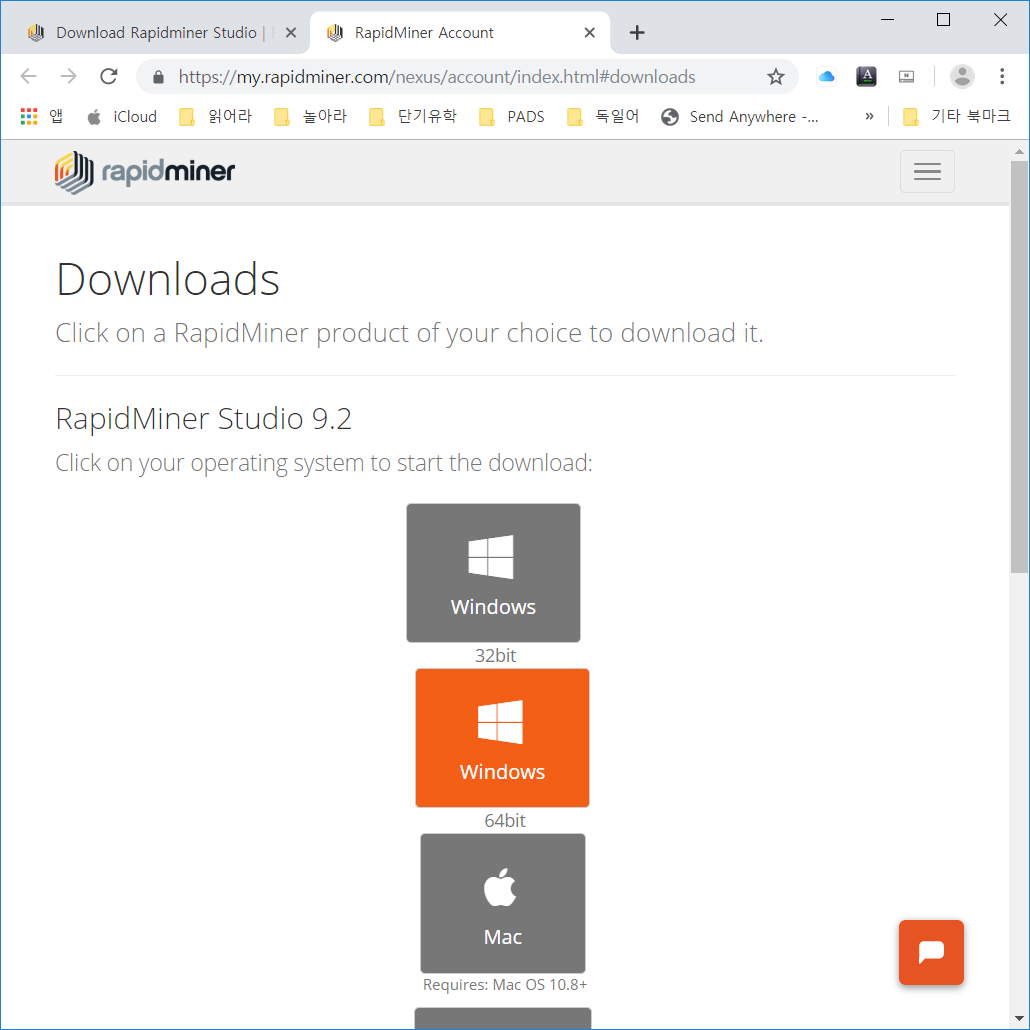Open the PADS bookmark folder
Image resolution: width=1030 pixels, height=1030 pixels.
coord(512,116)
